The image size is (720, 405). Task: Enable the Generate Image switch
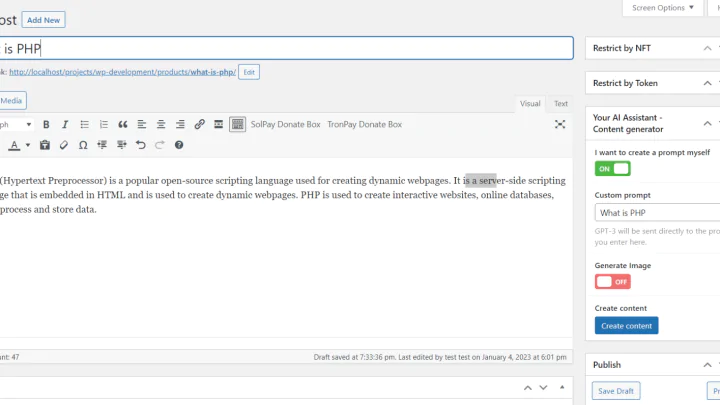613,281
